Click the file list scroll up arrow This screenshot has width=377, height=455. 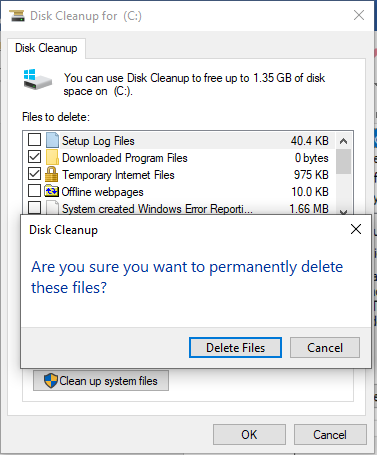click(343, 141)
